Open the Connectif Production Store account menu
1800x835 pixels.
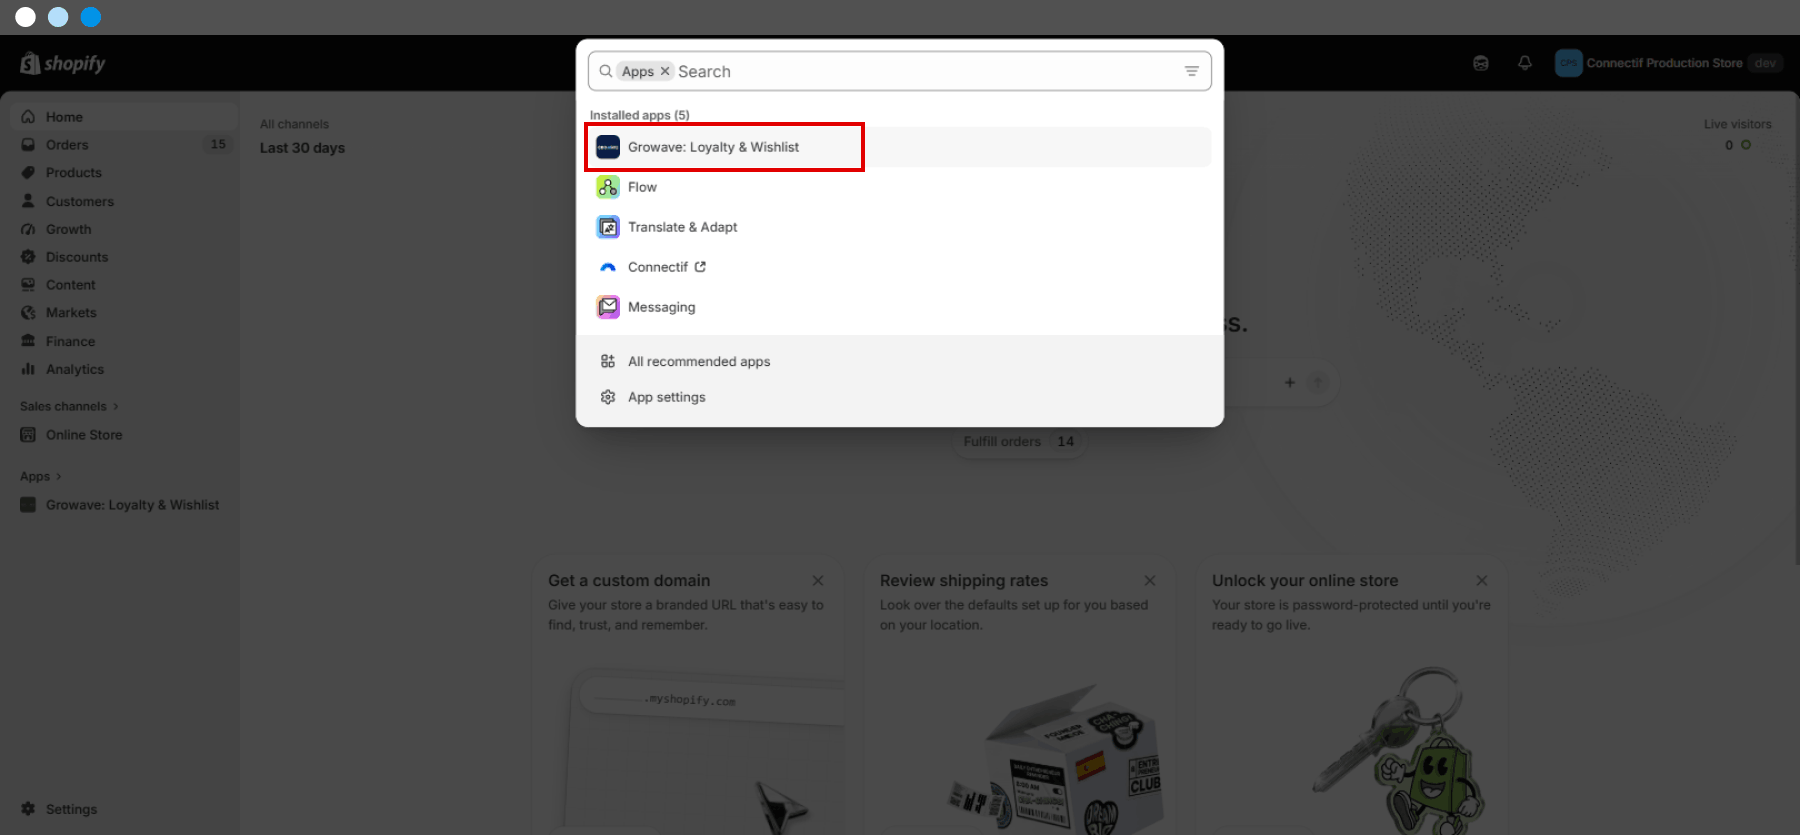pos(1668,63)
